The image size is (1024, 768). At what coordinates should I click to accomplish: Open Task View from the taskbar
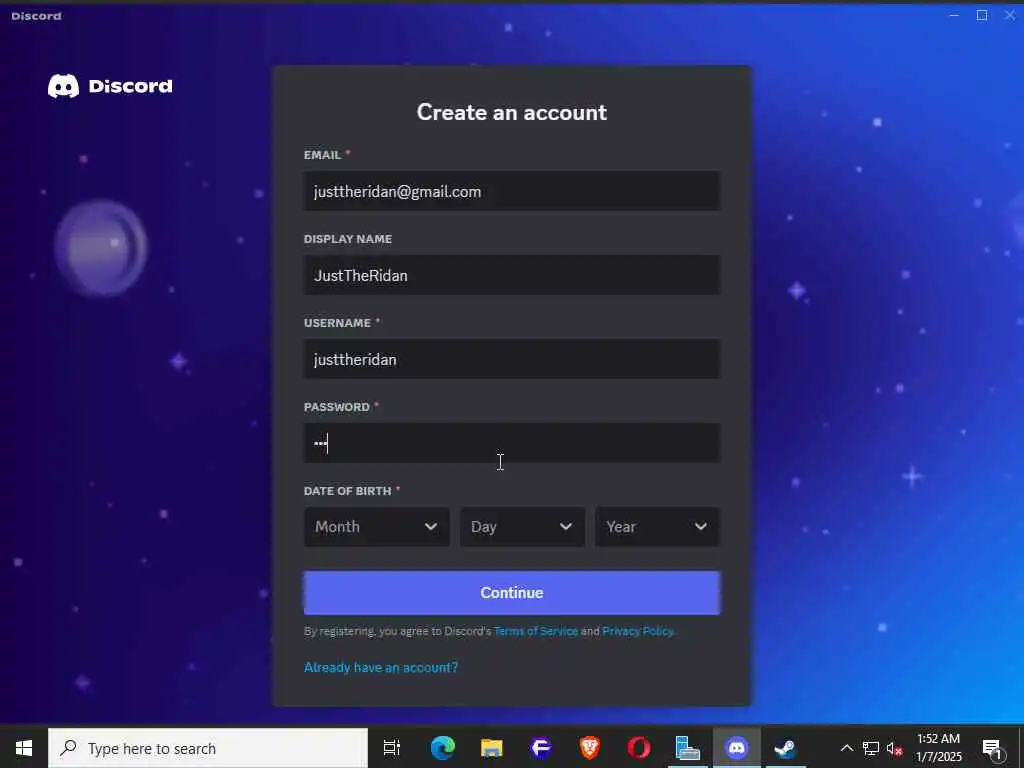pyautogui.click(x=392, y=748)
